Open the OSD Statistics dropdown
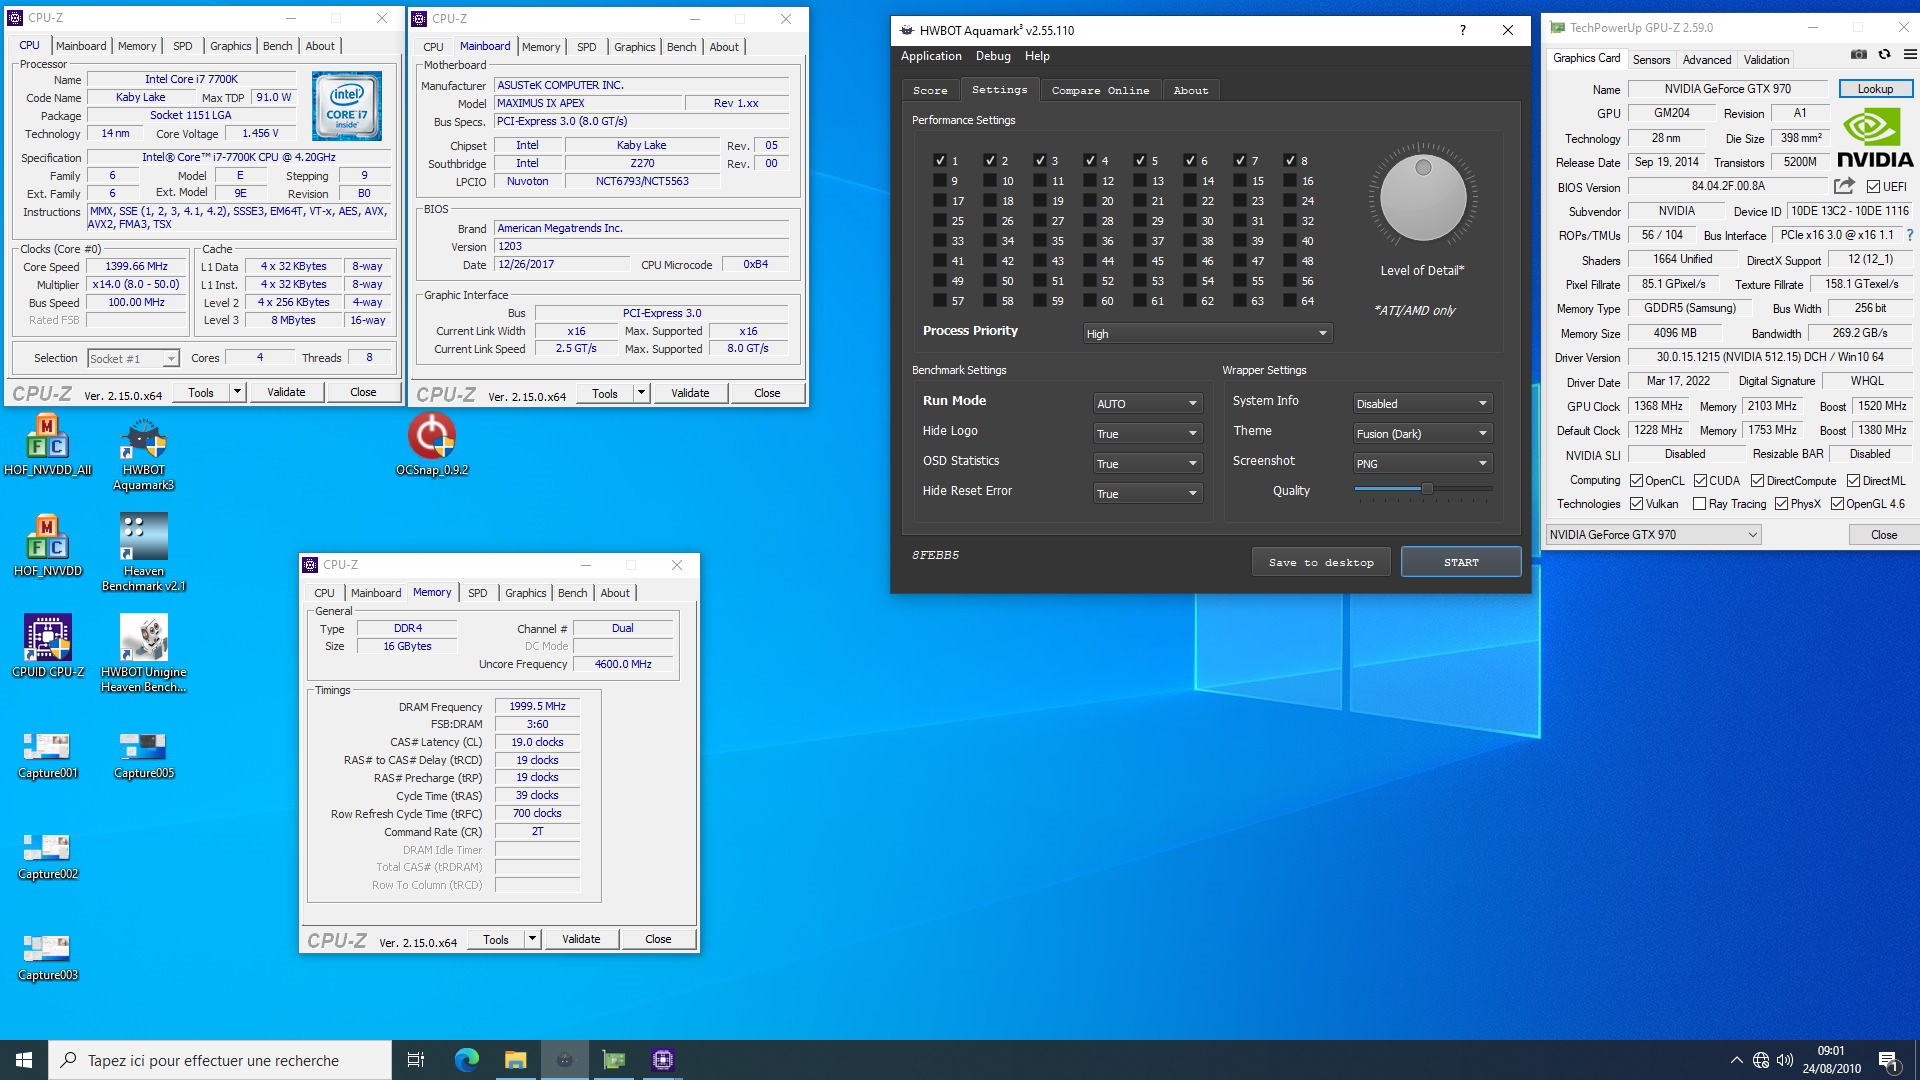This screenshot has height=1080, width=1920. 1147,463
